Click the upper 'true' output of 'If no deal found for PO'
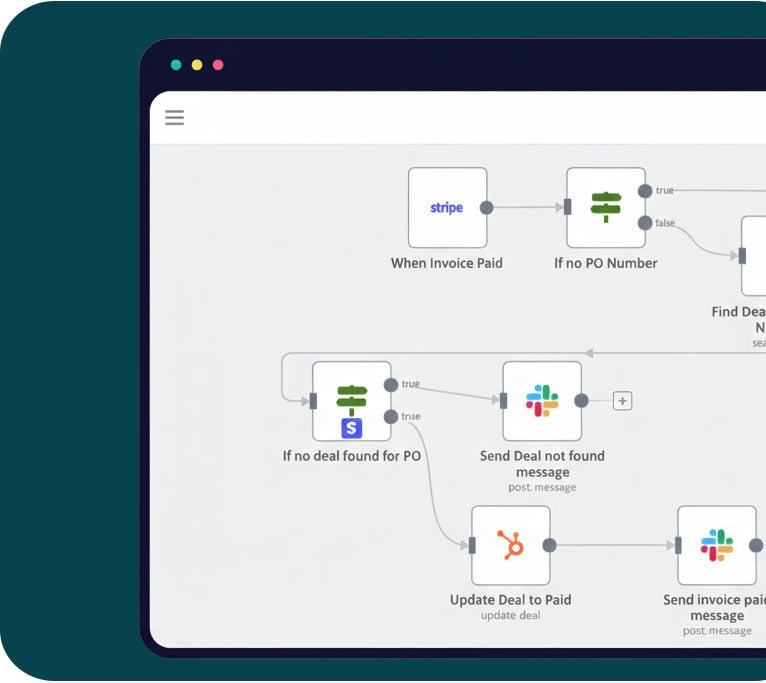Screen dimensions: 766x683 click(391, 385)
